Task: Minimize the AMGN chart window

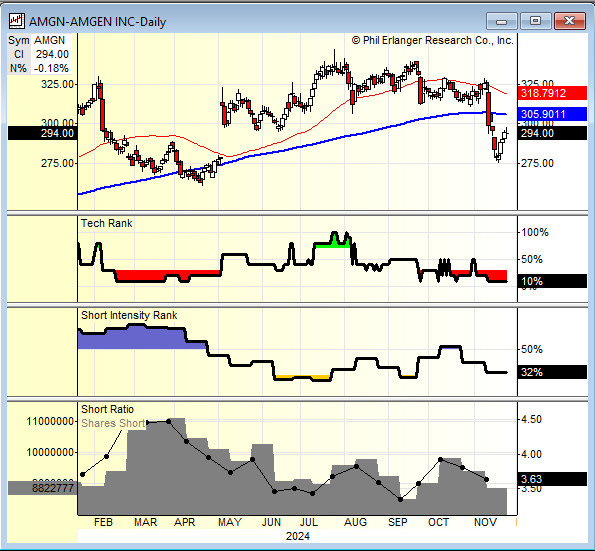Action: click(x=501, y=21)
